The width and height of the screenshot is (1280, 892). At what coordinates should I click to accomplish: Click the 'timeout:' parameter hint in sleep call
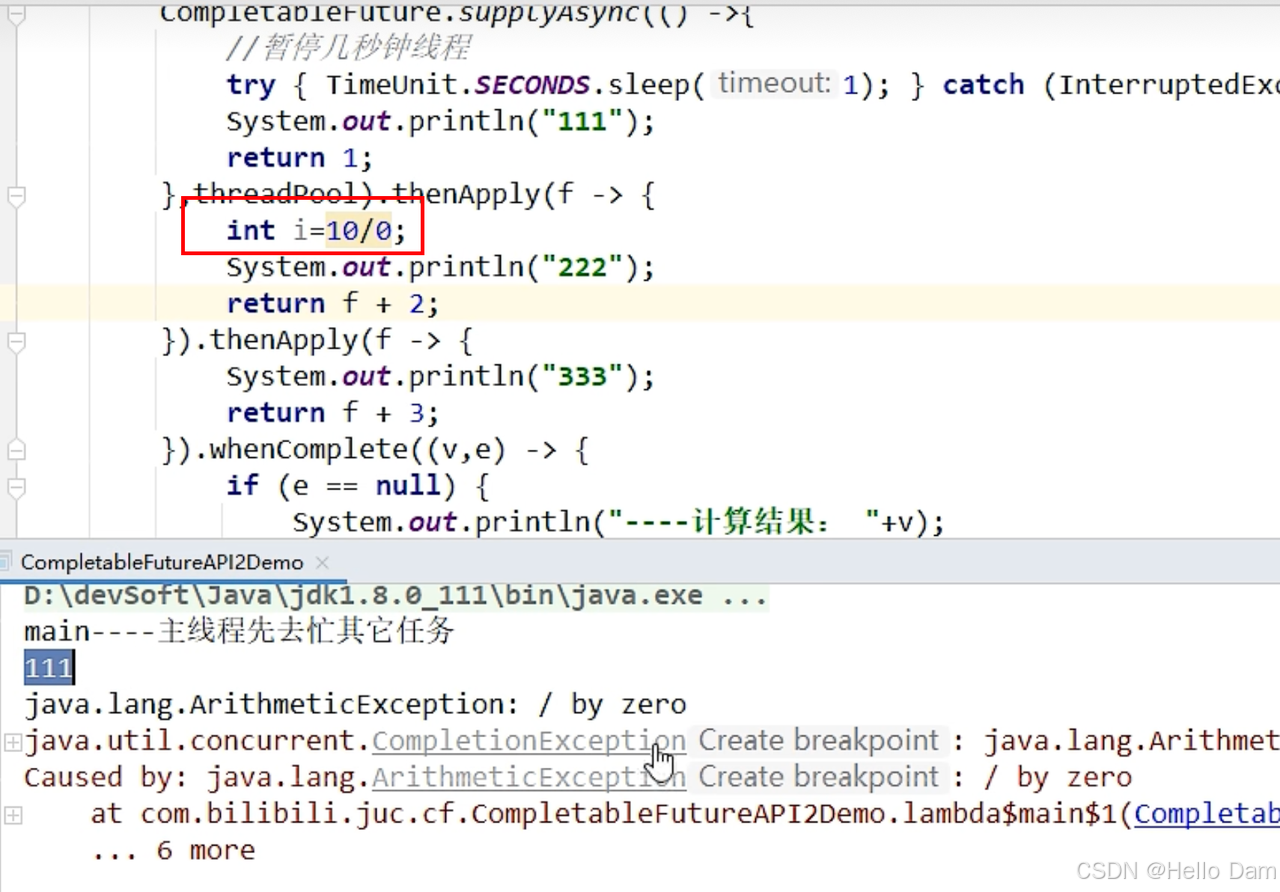coord(774,84)
